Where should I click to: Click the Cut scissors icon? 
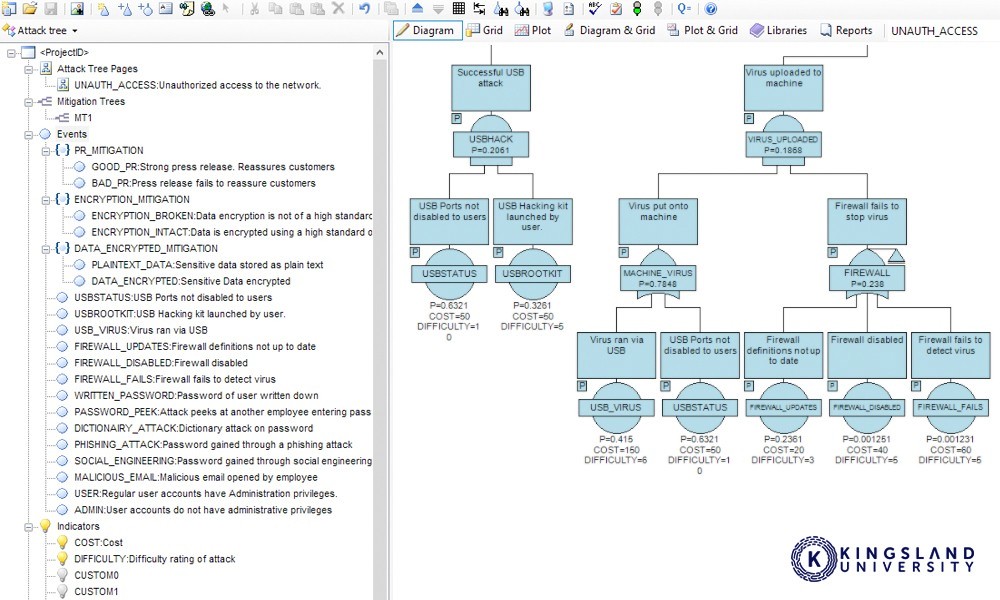[254, 8]
